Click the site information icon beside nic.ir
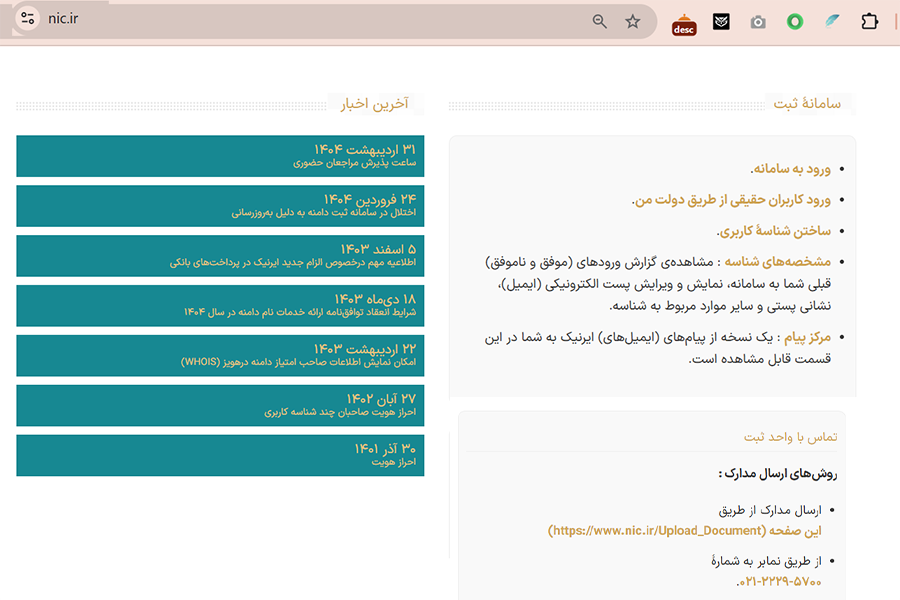Image resolution: width=900 pixels, height=600 pixels. coord(27,18)
